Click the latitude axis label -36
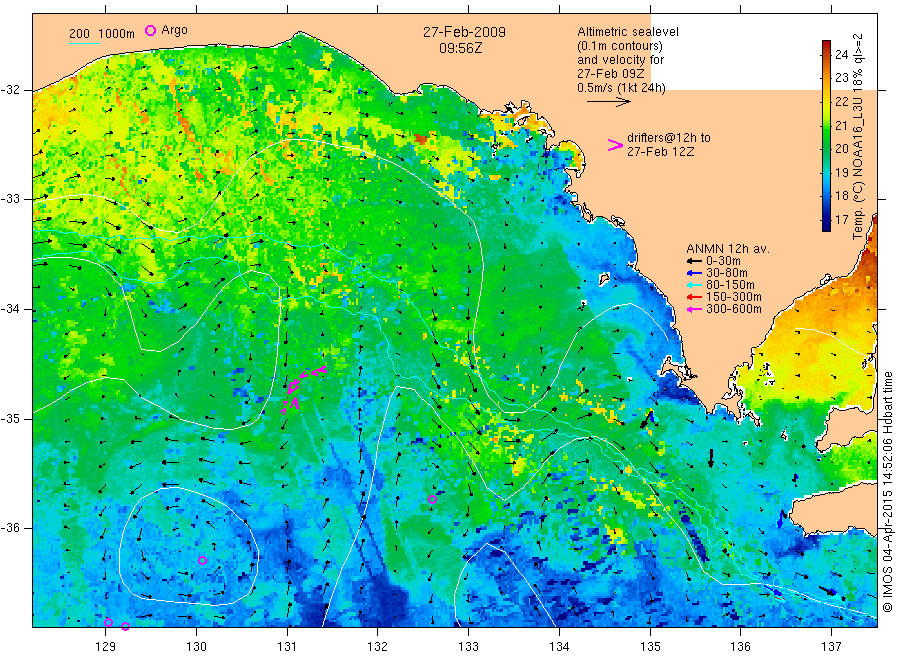 [x=10, y=528]
